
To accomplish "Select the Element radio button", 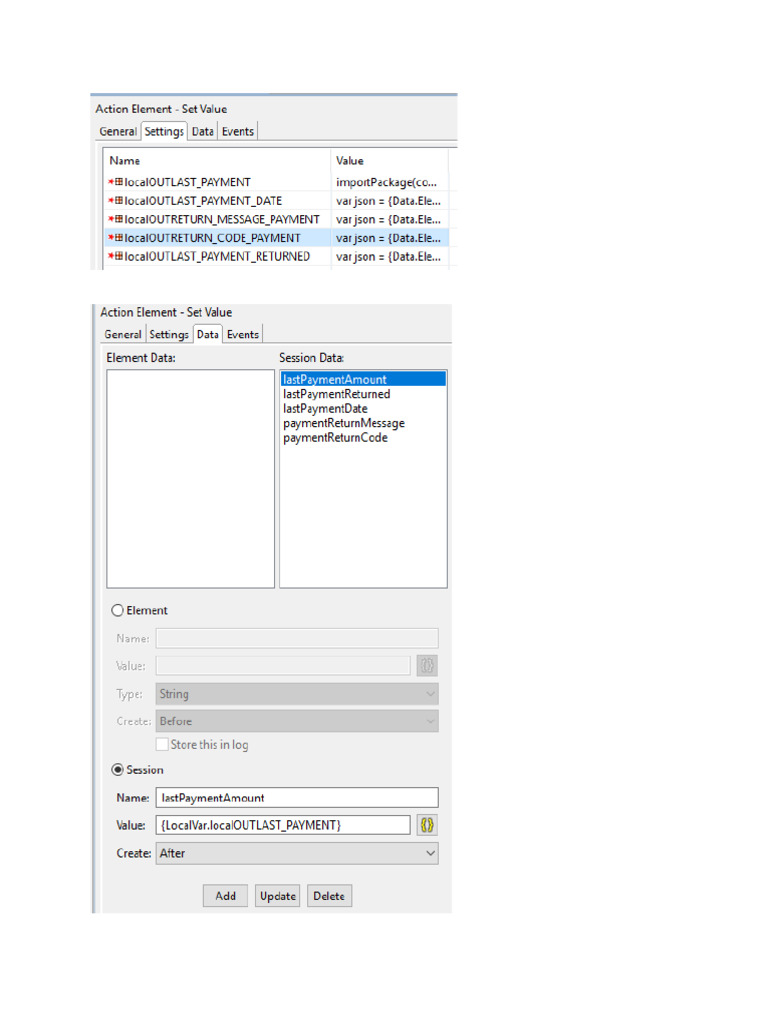I will point(118,610).
